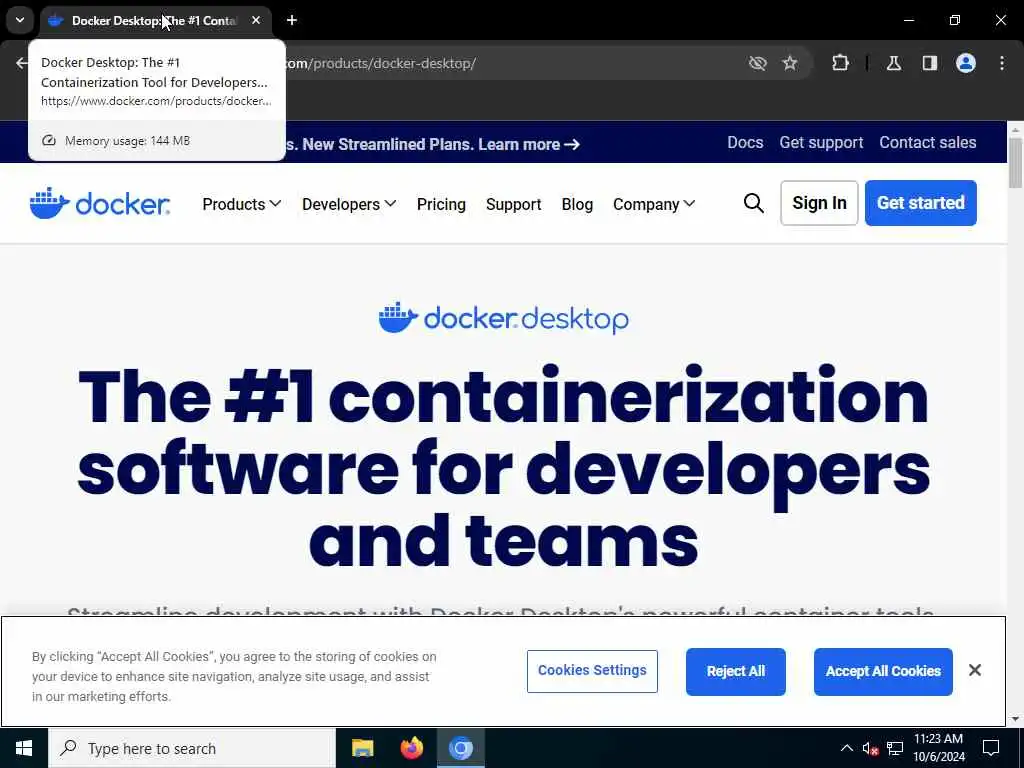This screenshot has width=1024, height=768.
Task: Go back with the browser arrow
Action: (x=22, y=63)
